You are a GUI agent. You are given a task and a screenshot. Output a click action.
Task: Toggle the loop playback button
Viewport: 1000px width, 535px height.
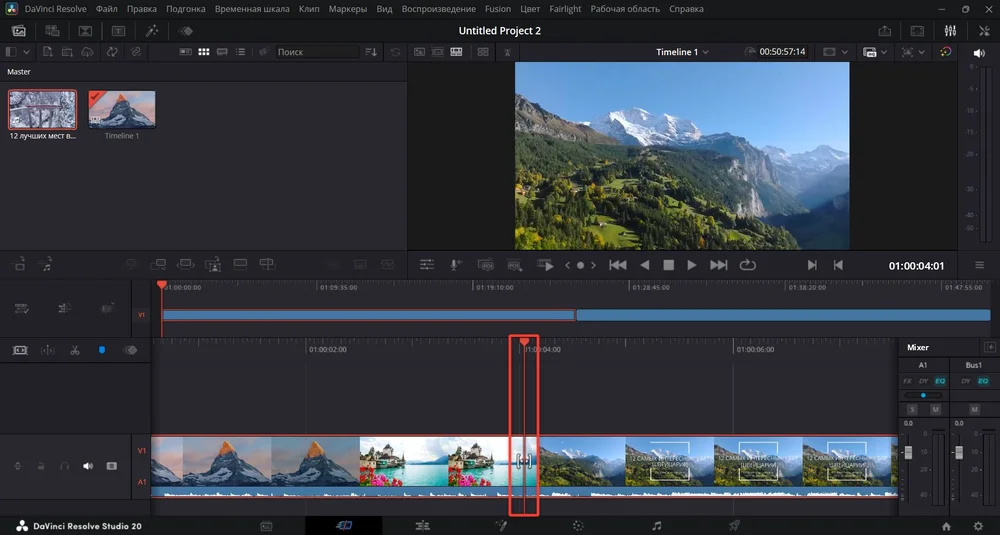(747, 265)
